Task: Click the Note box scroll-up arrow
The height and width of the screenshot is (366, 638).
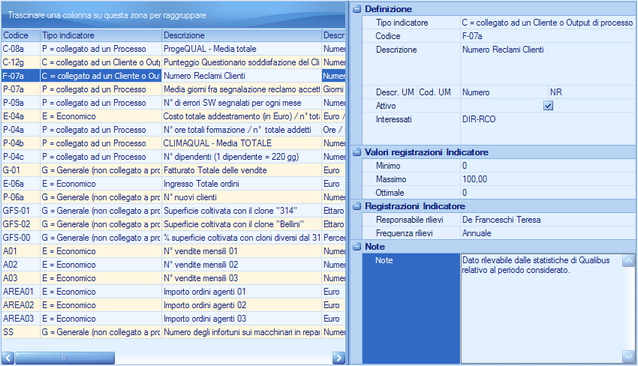Action: tap(628, 260)
